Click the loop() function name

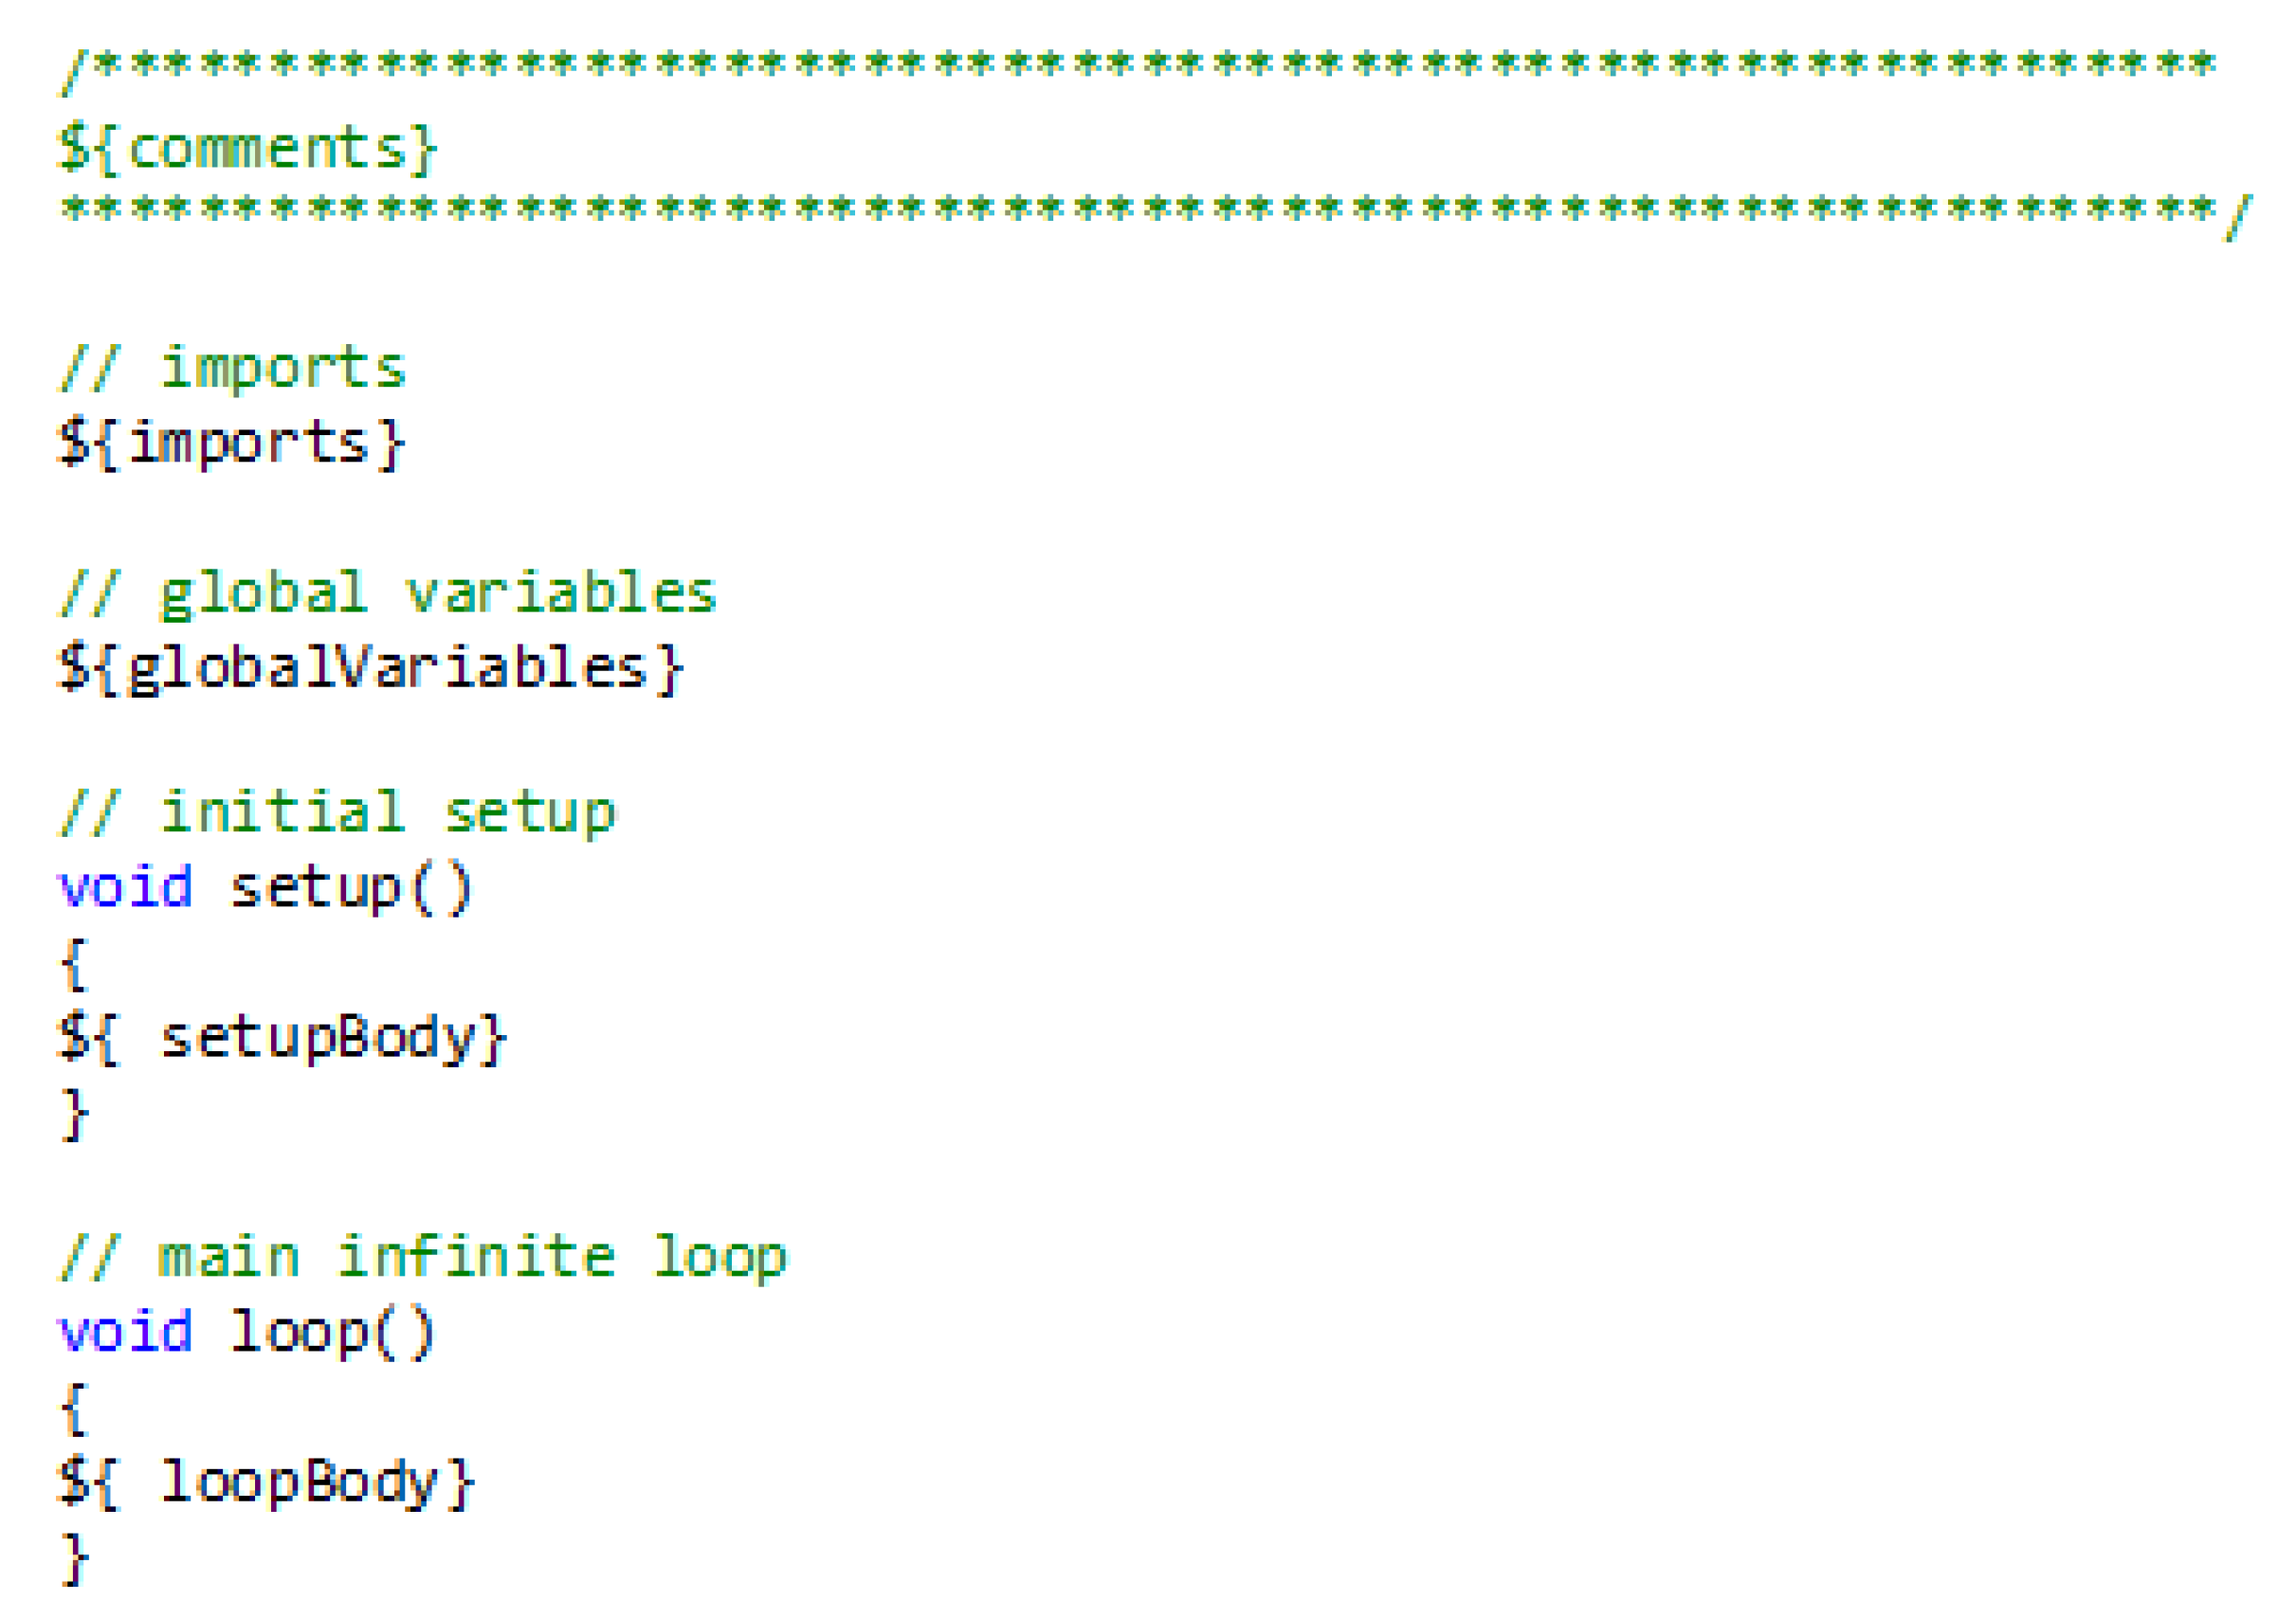click(333, 1332)
